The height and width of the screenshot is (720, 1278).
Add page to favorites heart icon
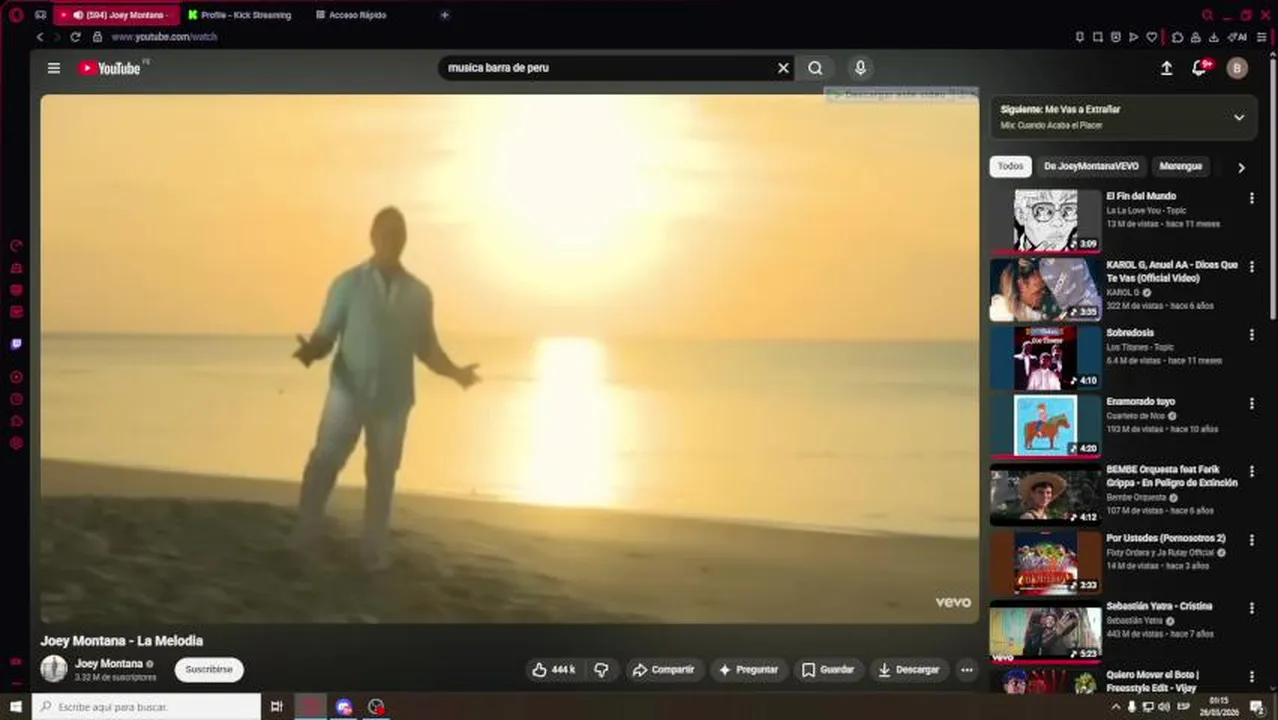[x=1152, y=37]
